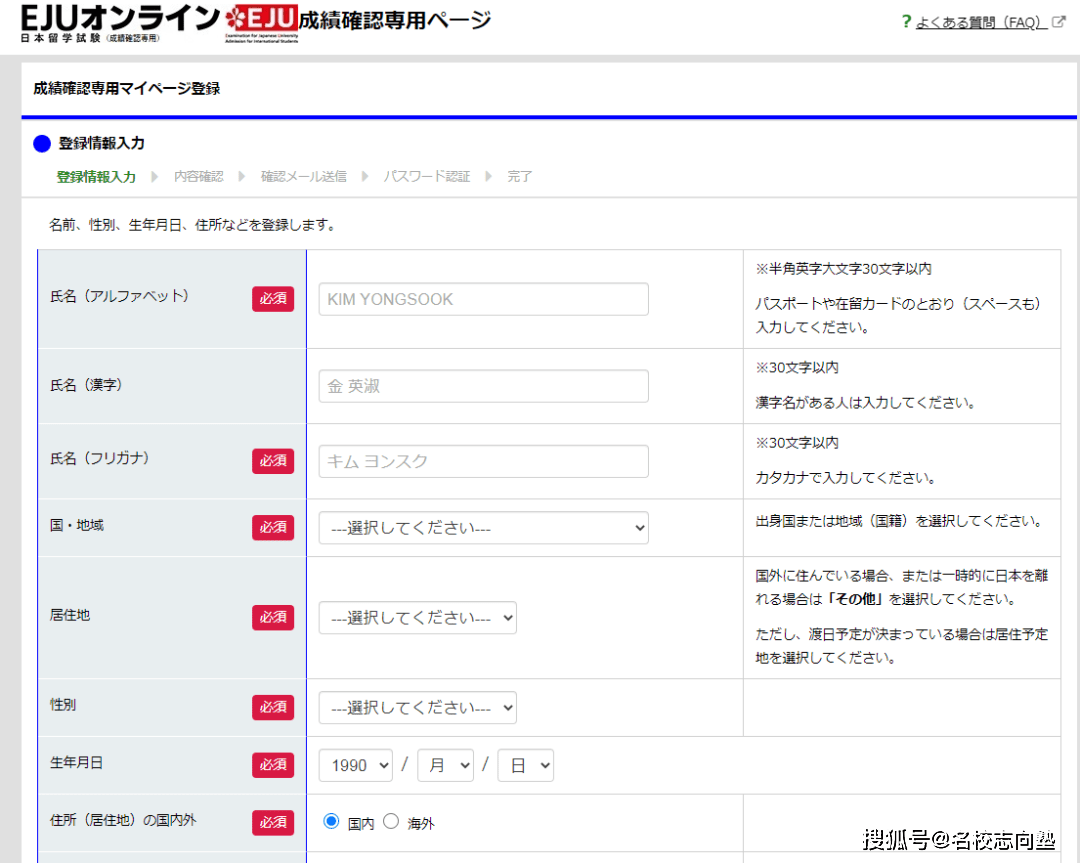Click the blue circle beside 登録情報入力 heading

point(42,144)
